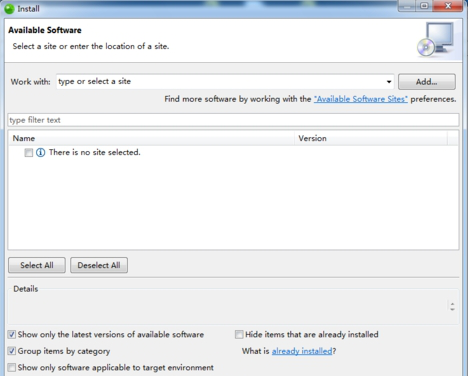The image size is (468, 391).
Task: Open the 'Available Software Sites' preferences link
Action: click(361, 99)
